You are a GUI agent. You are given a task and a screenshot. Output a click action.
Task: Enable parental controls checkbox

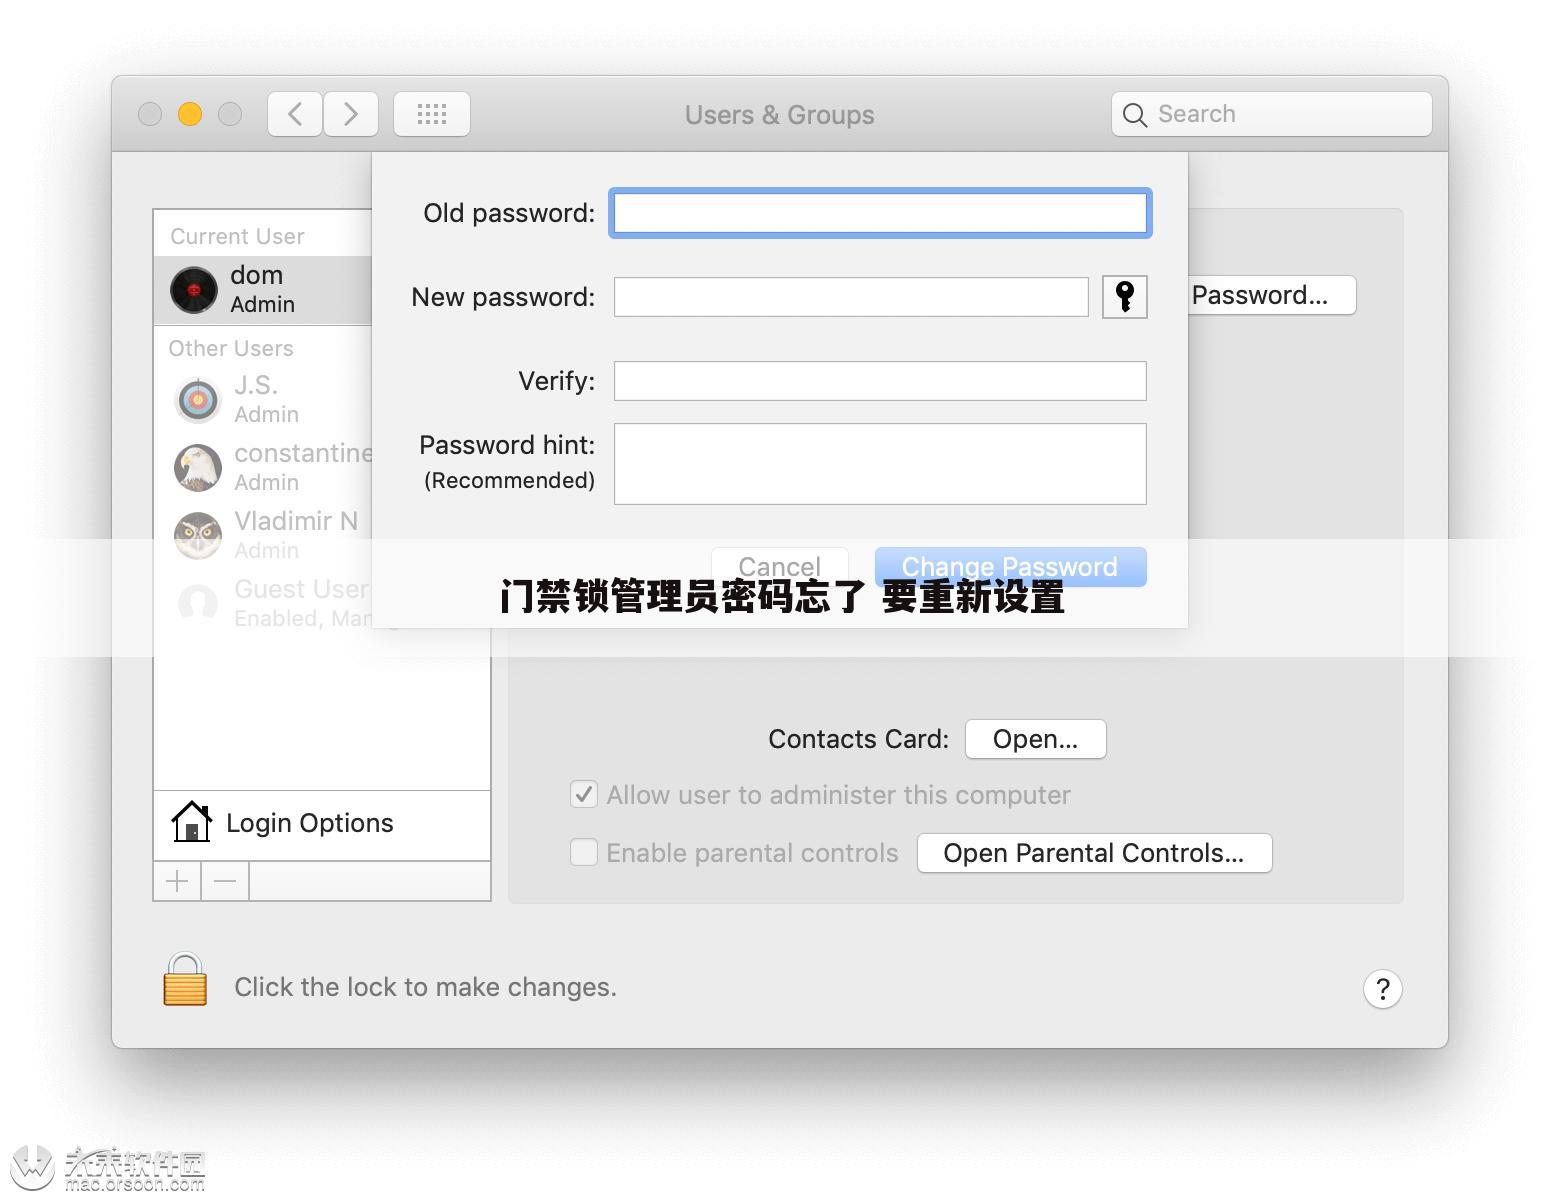(x=584, y=852)
